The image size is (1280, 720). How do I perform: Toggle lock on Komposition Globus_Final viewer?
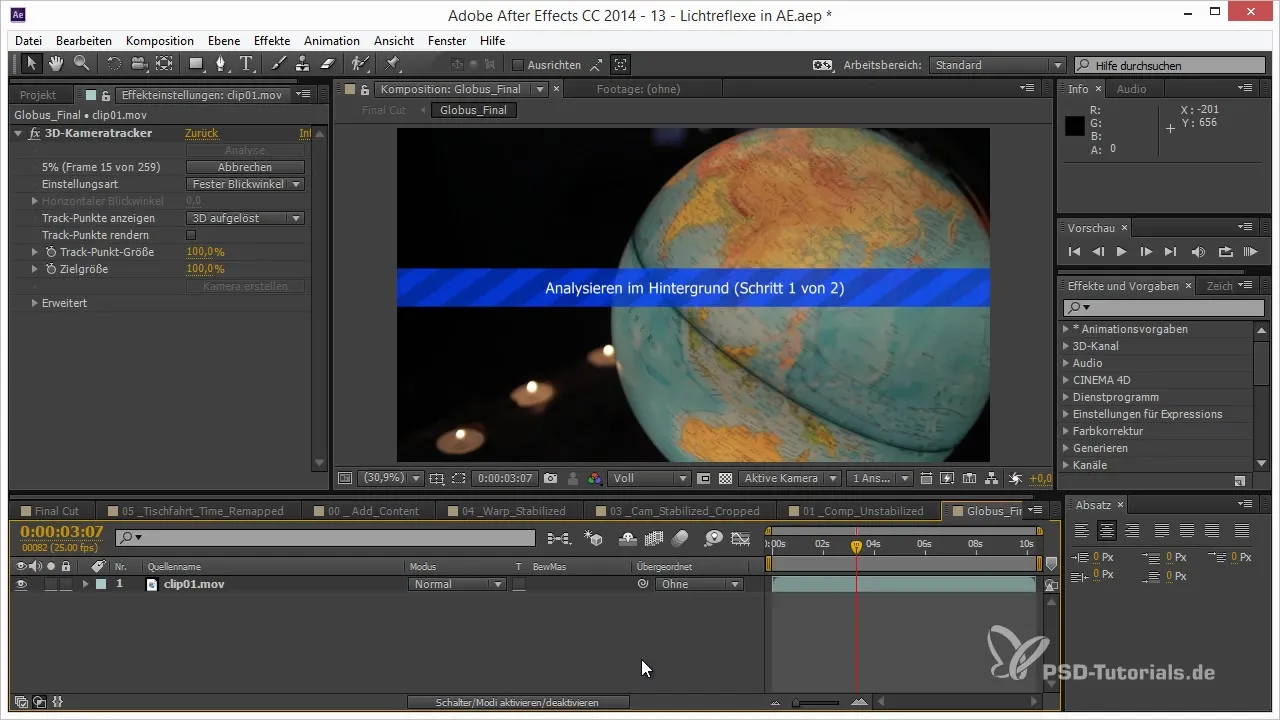364,89
